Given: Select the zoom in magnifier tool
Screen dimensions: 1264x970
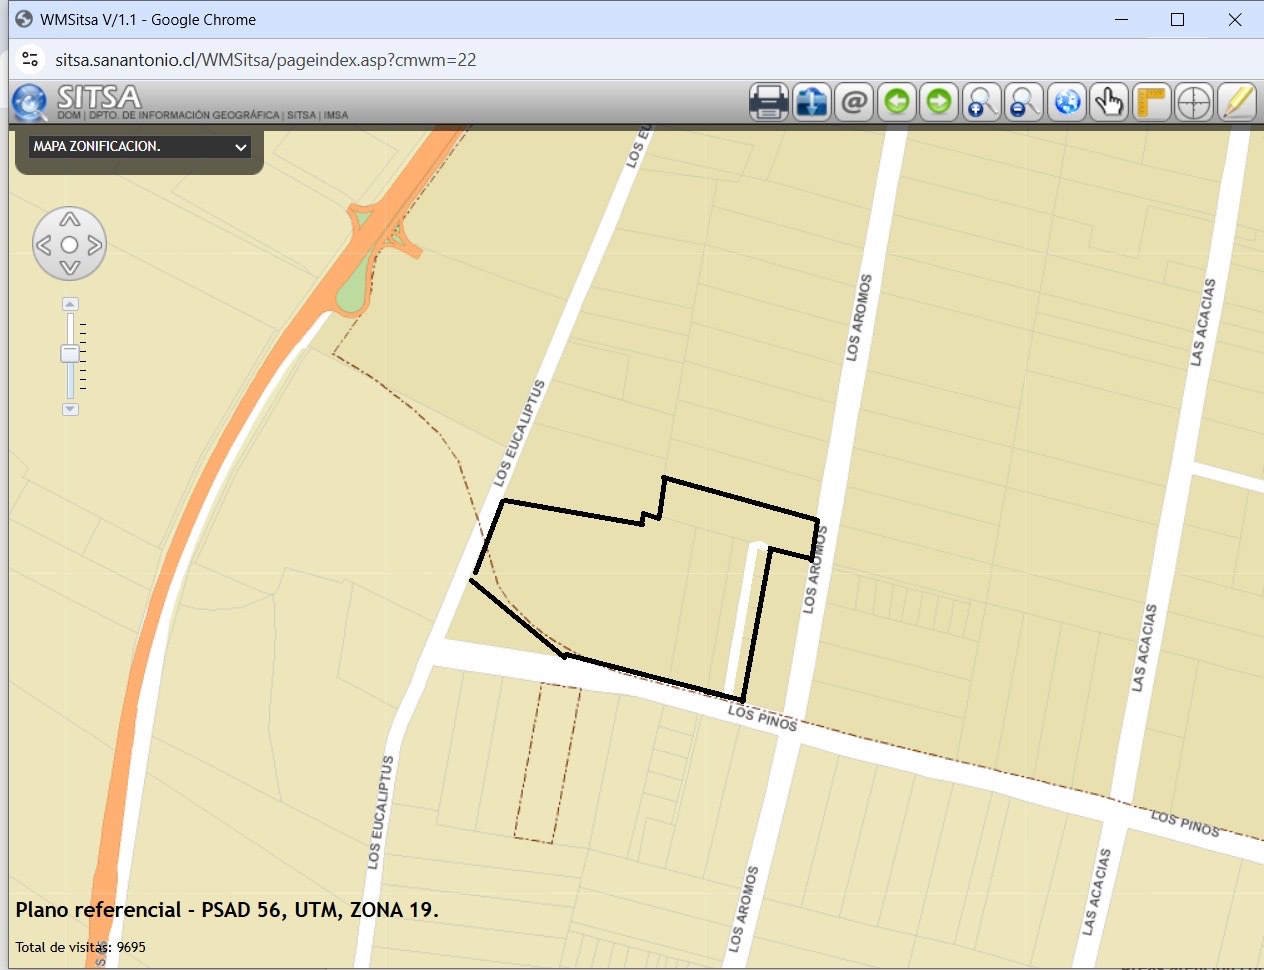Looking at the screenshot, I should (982, 102).
